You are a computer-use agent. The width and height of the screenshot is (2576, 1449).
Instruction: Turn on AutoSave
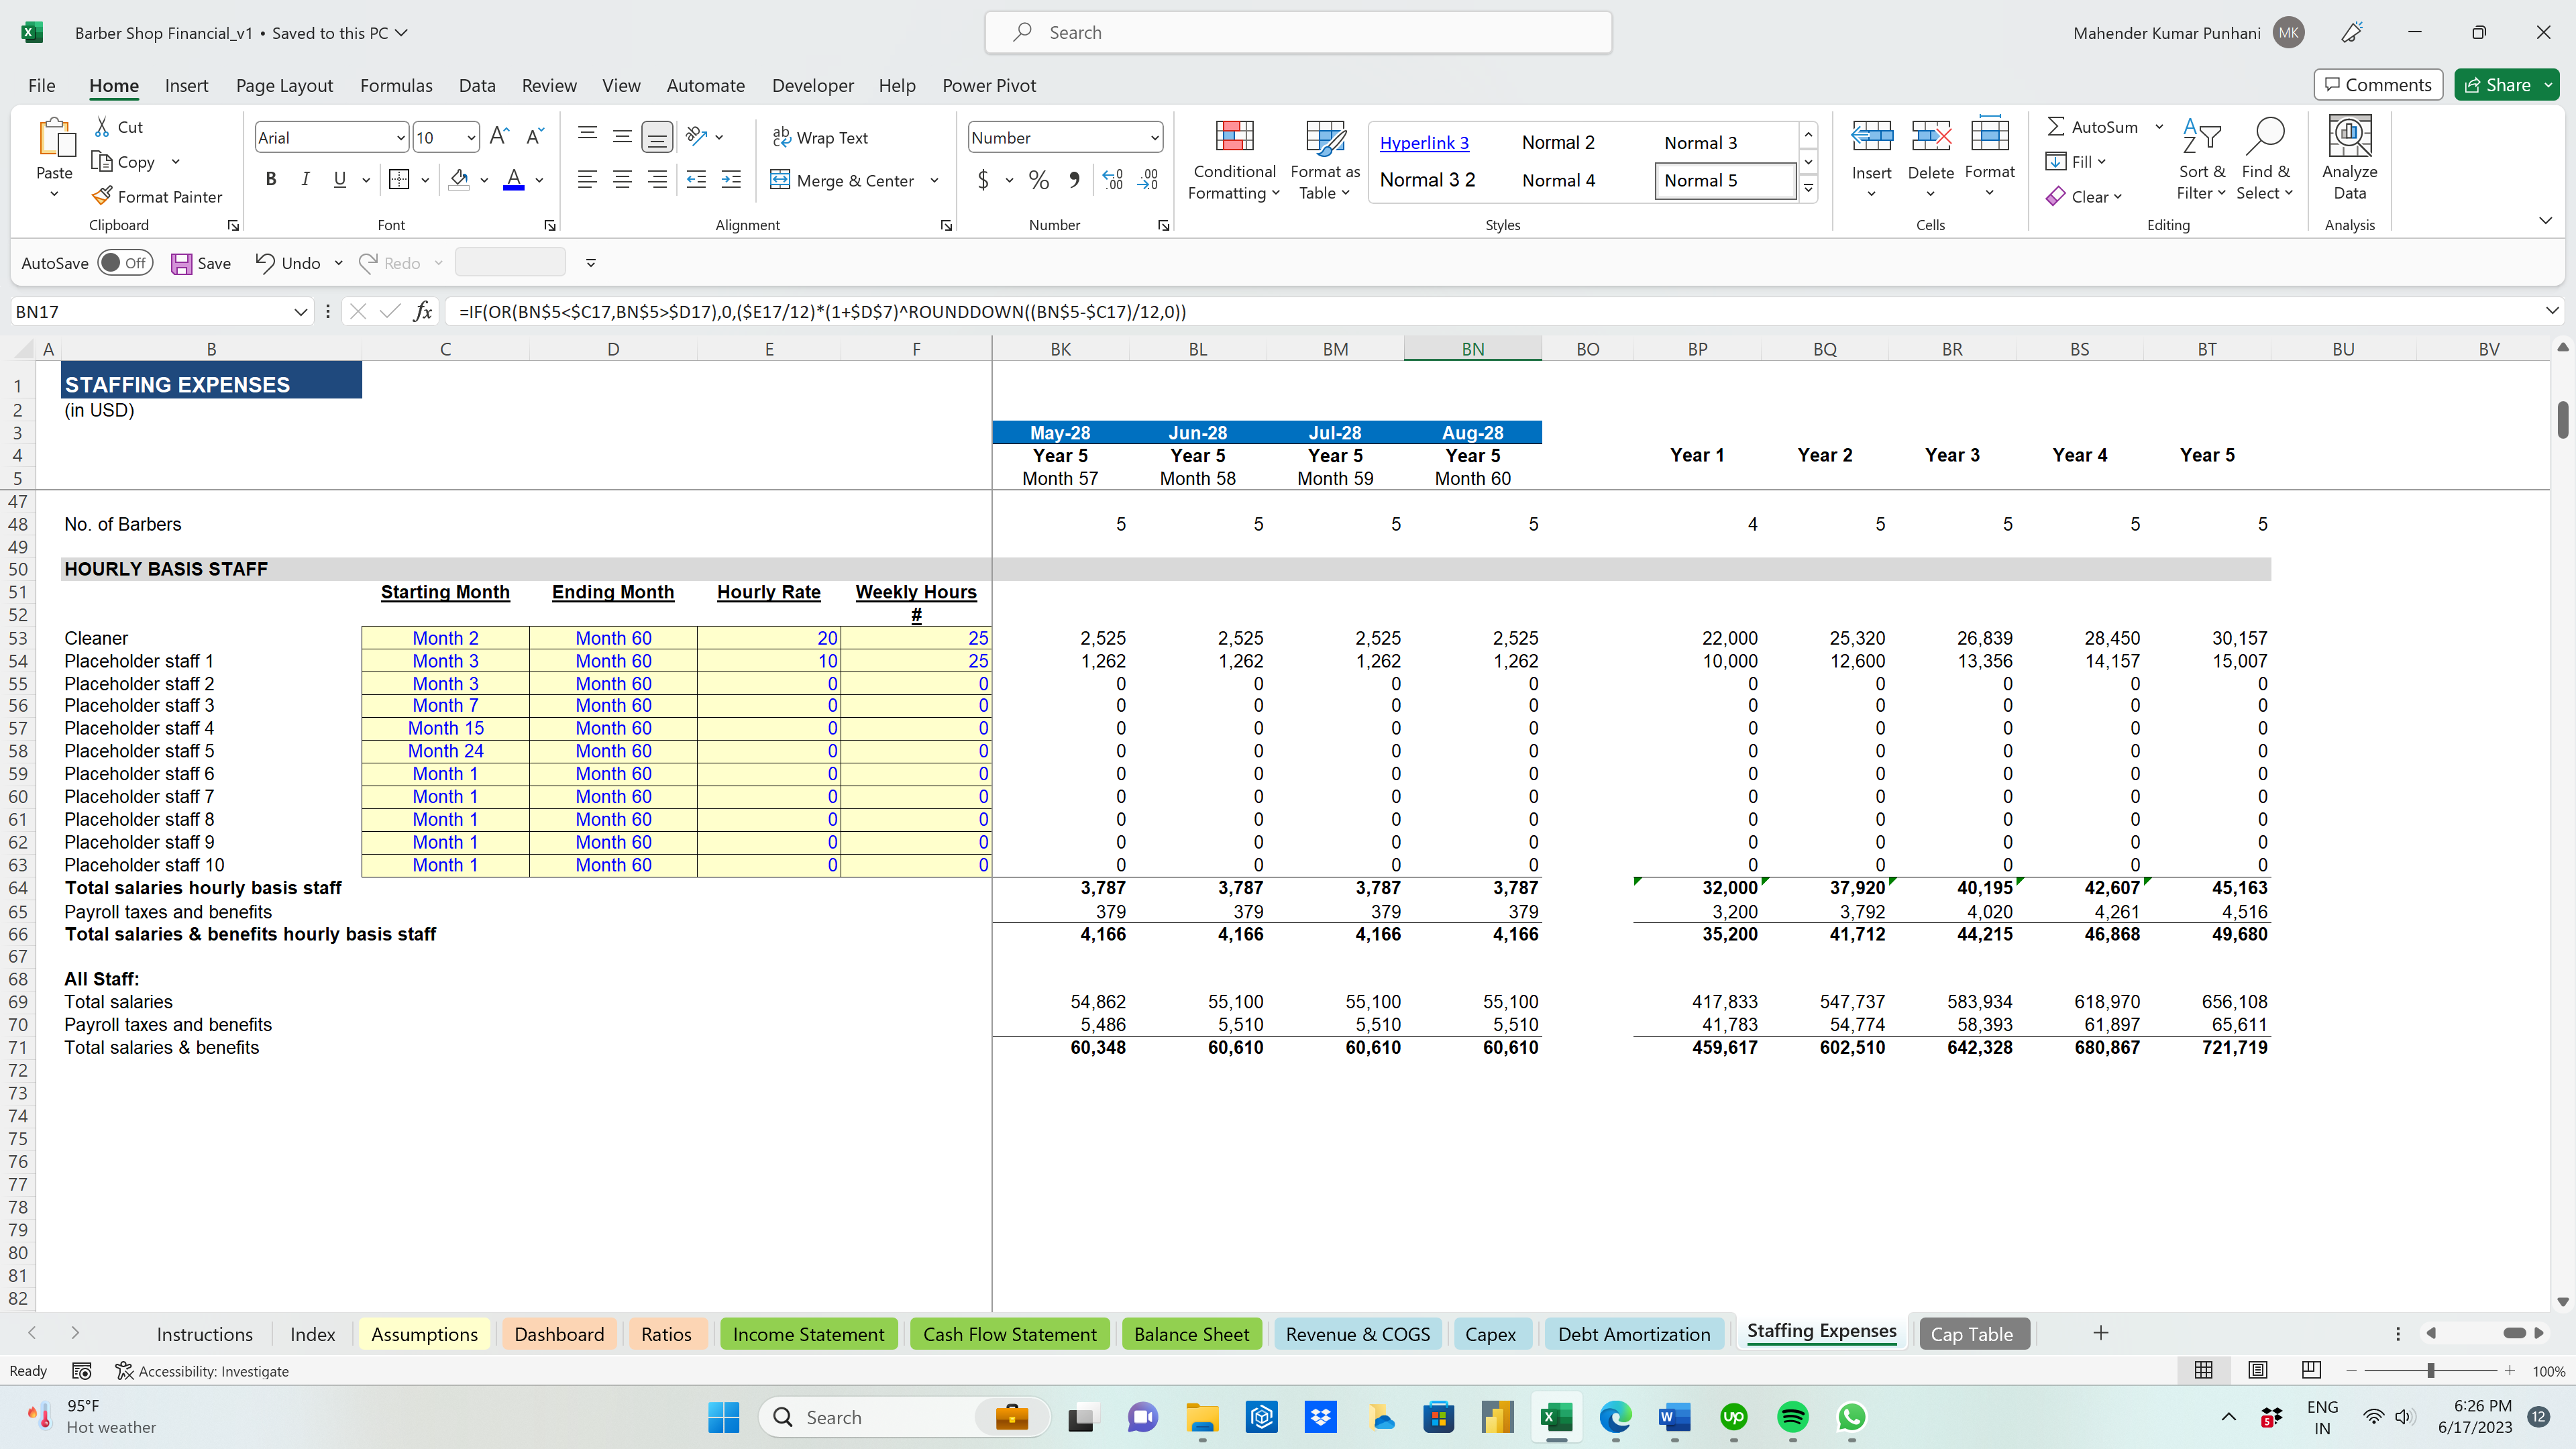pos(125,262)
